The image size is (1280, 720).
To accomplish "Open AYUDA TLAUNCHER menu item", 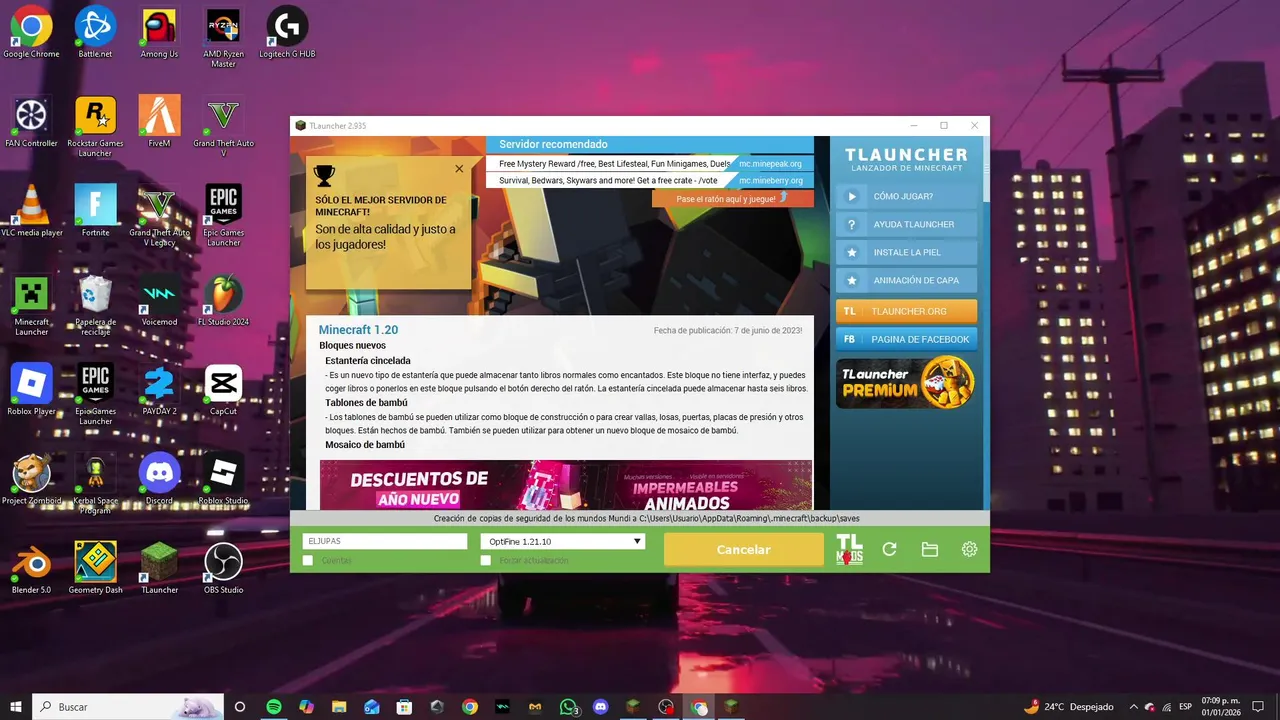I will coord(906,224).
